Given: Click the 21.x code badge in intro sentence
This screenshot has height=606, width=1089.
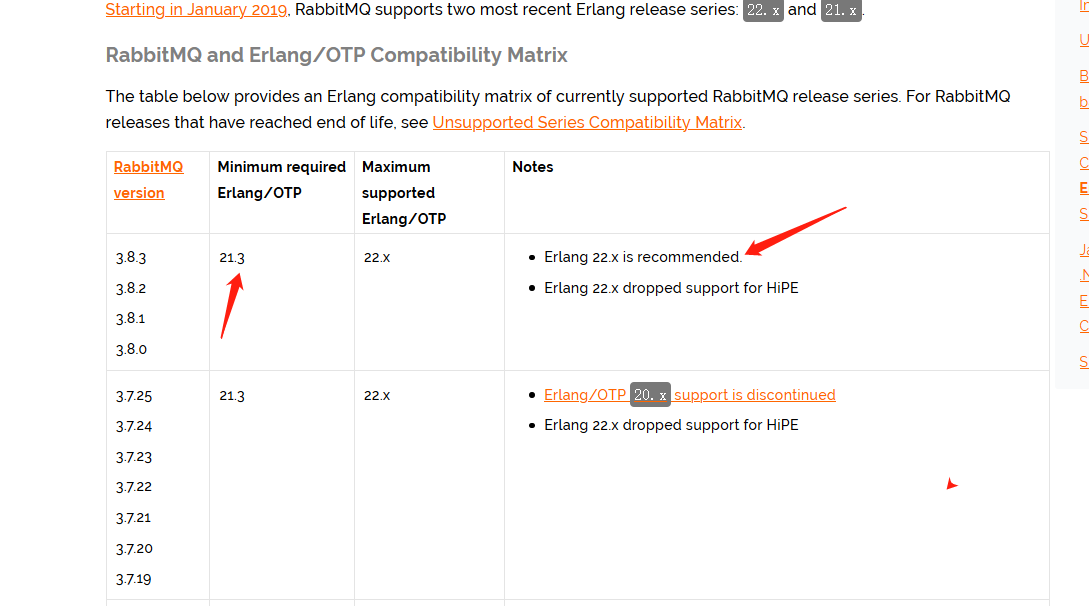Looking at the screenshot, I should pos(841,10).
